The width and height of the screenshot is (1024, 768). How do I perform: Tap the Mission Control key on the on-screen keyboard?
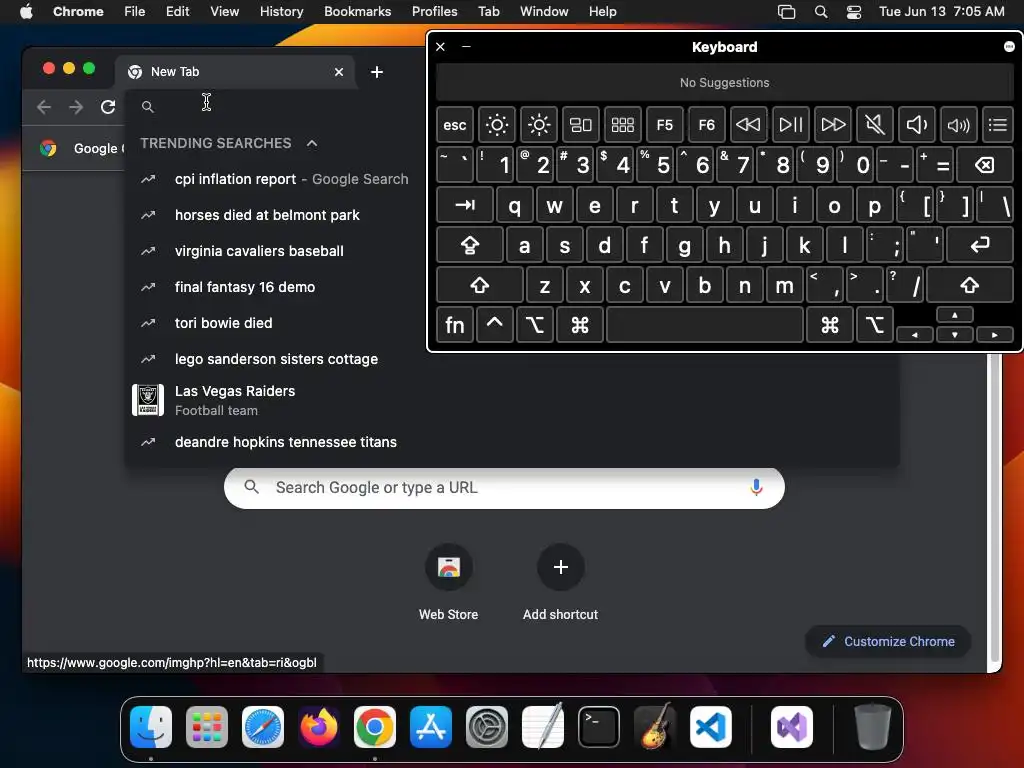pos(581,125)
